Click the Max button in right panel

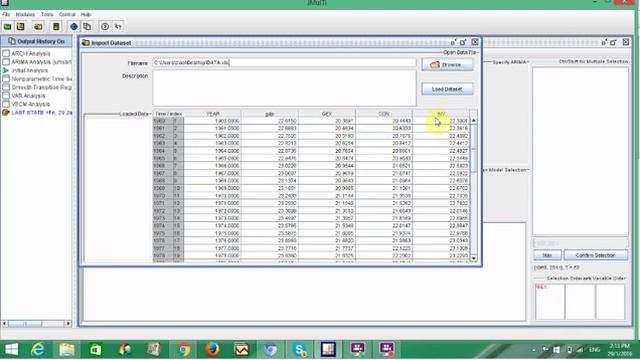coord(547,255)
